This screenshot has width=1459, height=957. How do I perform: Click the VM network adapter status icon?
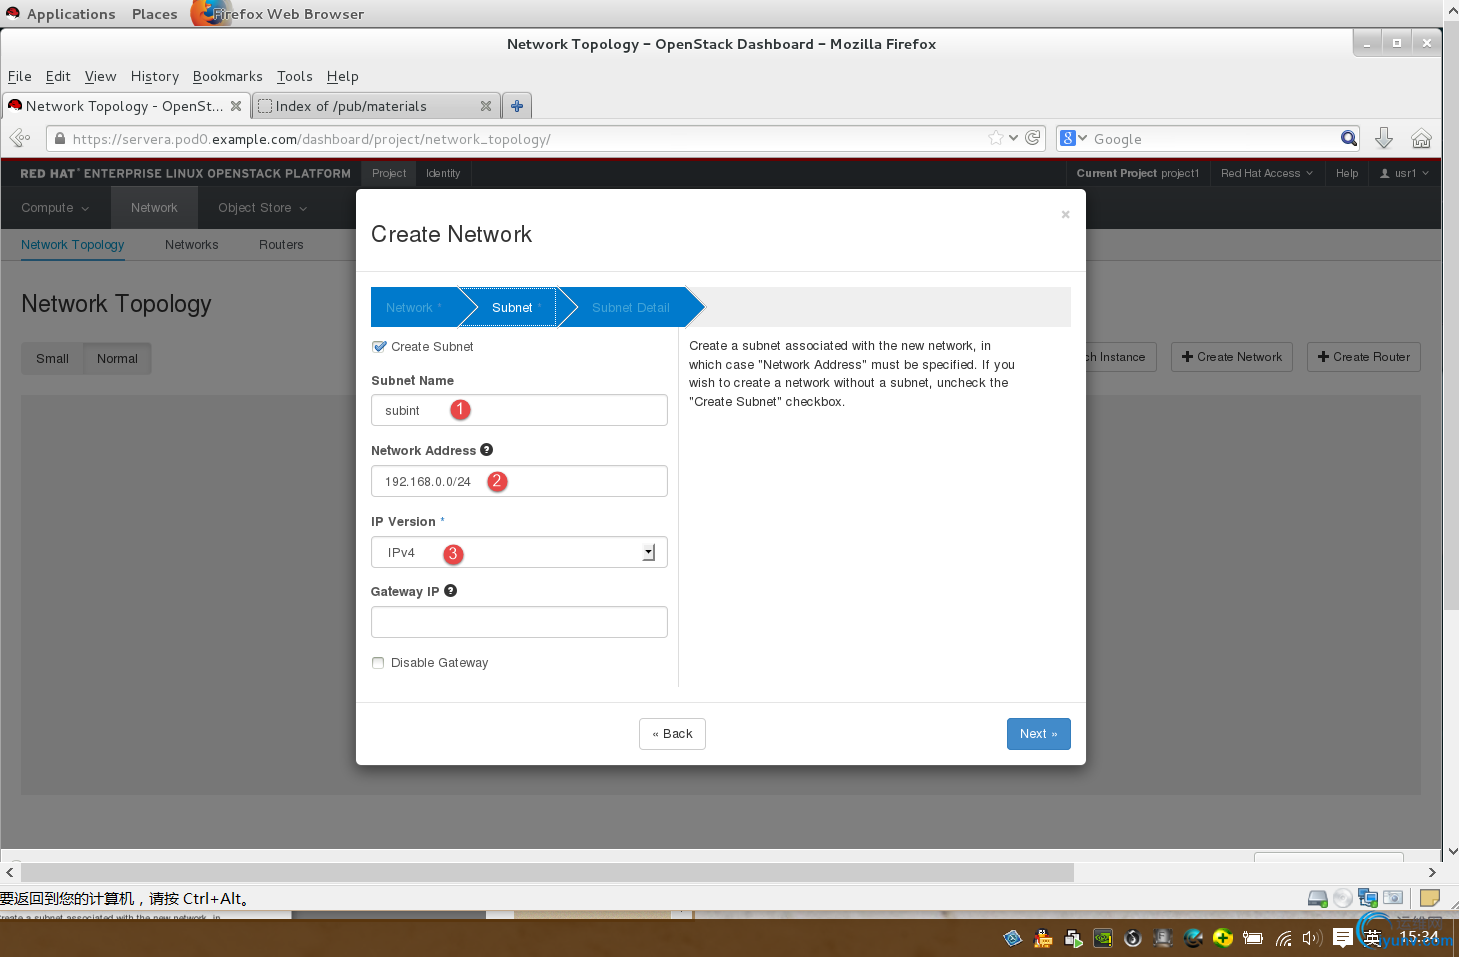click(1367, 898)
